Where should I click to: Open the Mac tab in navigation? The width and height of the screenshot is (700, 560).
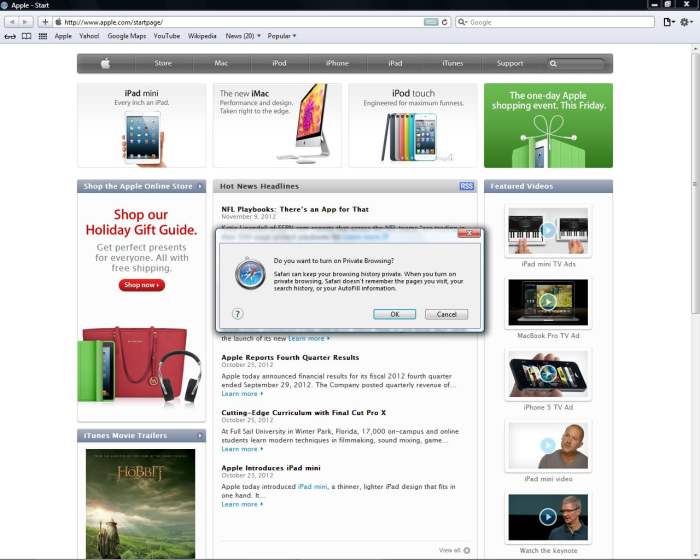pyautogui.click(x=221, y=63)
